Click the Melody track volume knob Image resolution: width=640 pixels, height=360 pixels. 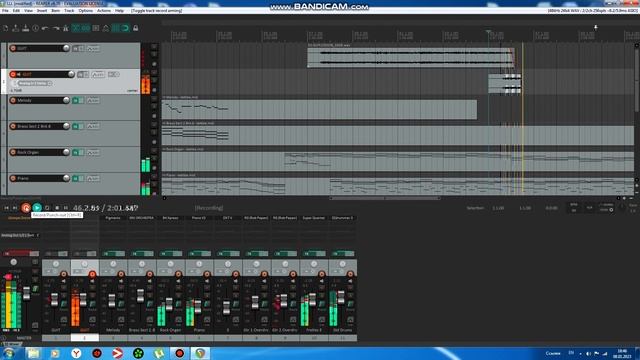coord(66,100)
